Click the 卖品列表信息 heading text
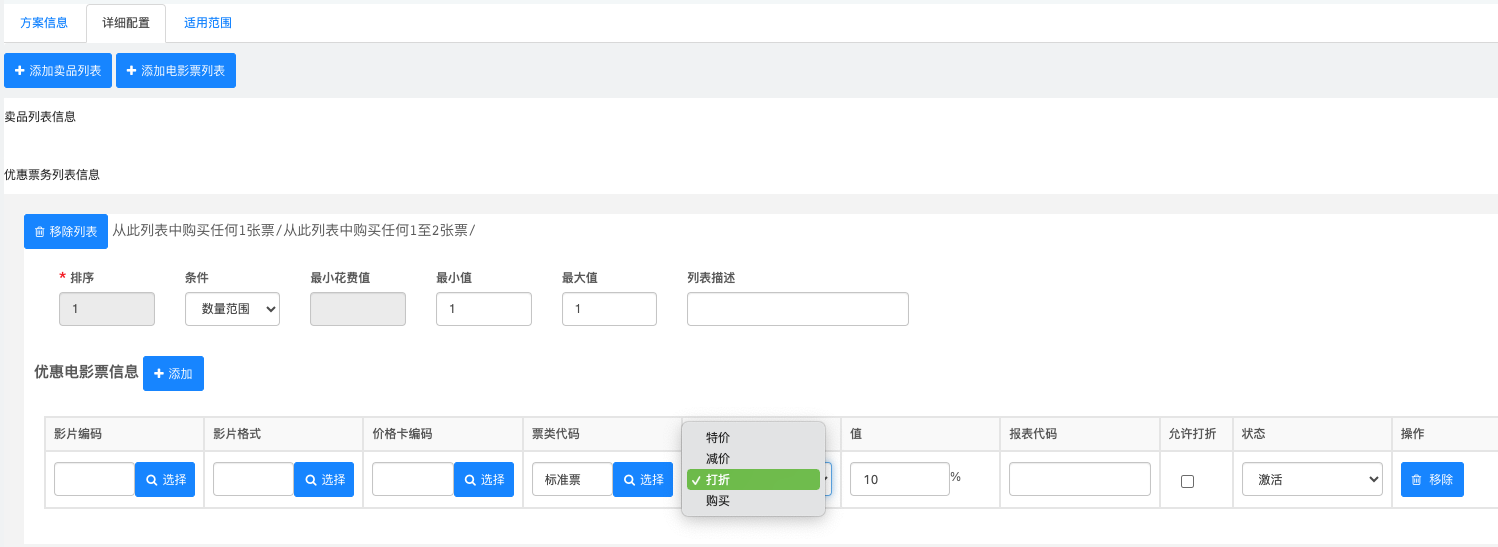This screenshot has width=1498, height=547. [x=40, y=117]
